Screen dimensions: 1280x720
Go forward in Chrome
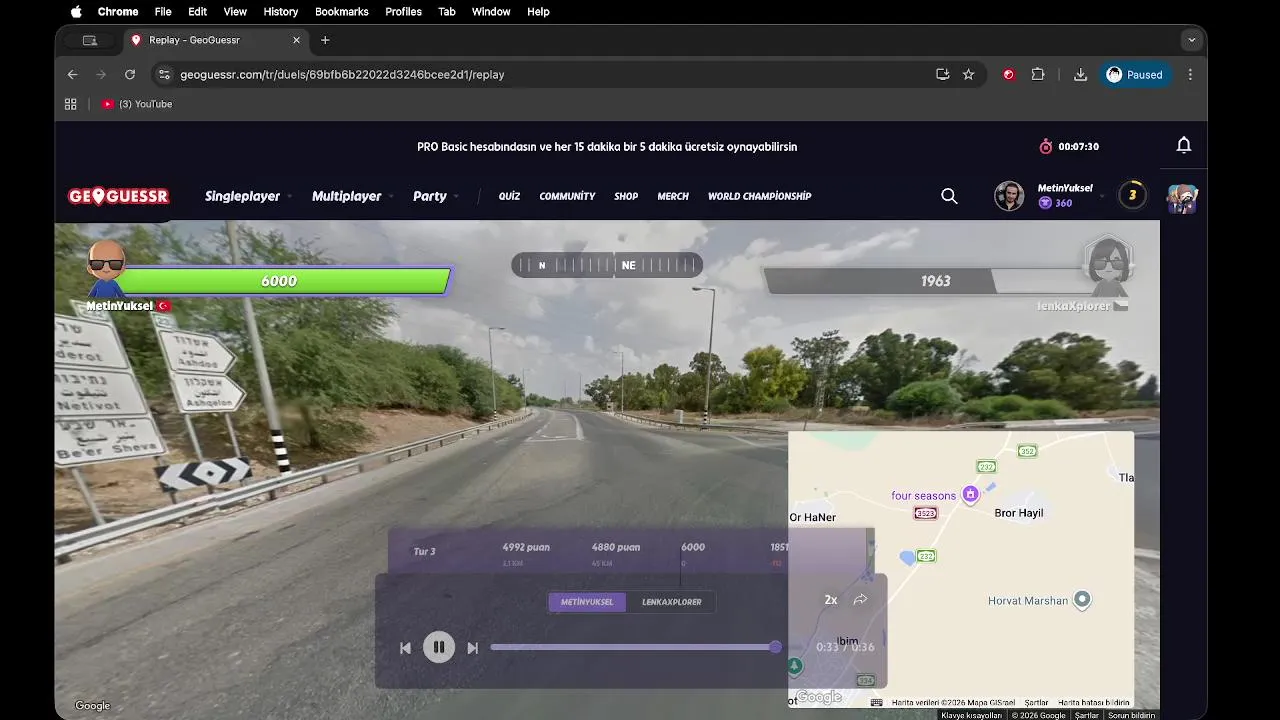pyautogui.click(x=100, y=74)
